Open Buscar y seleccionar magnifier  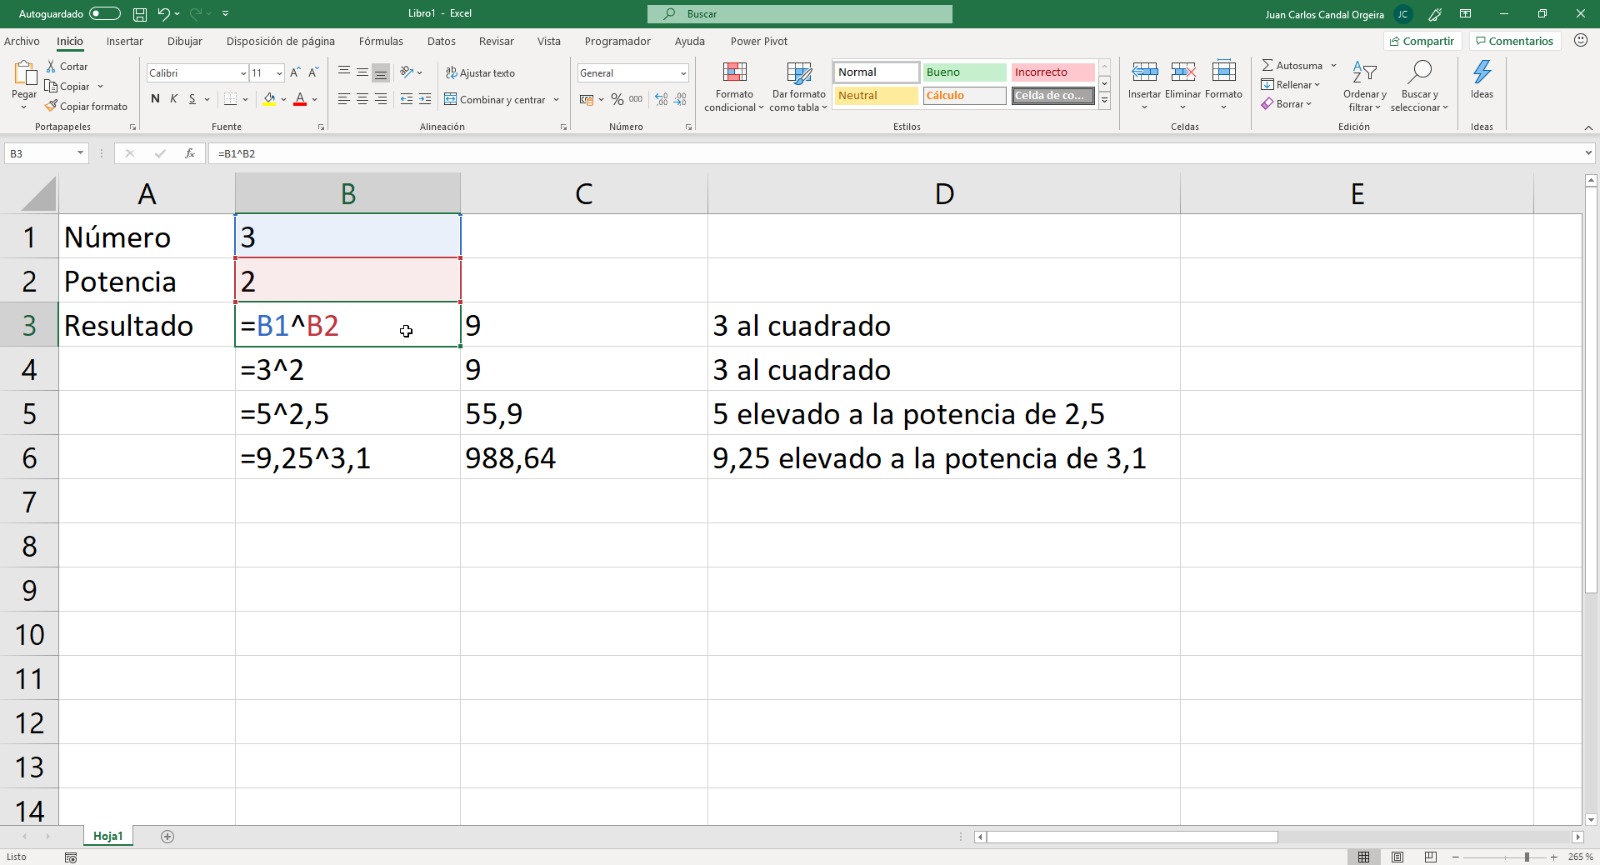pos(1418,73)
